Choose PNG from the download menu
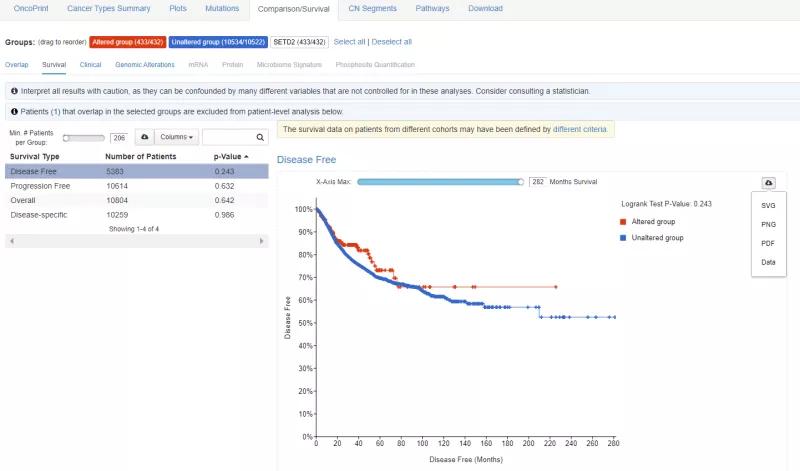Screen dimensions: 800x471 click(x=768, y=224)
